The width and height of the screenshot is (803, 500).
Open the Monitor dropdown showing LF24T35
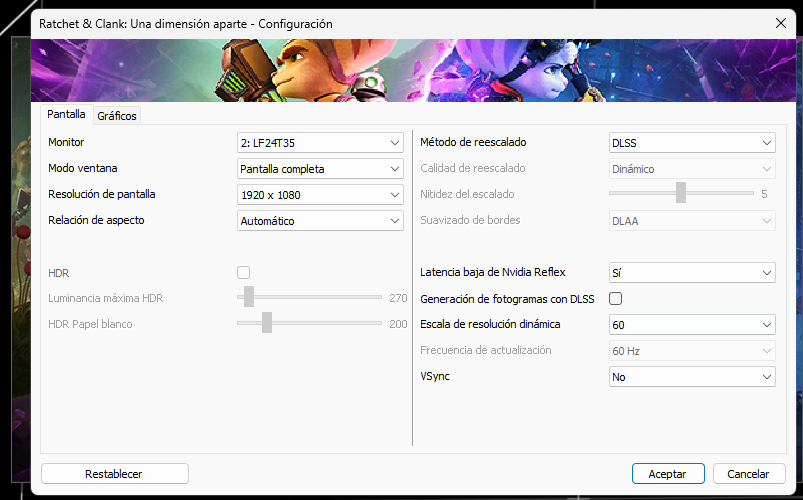tap(320, 143)
